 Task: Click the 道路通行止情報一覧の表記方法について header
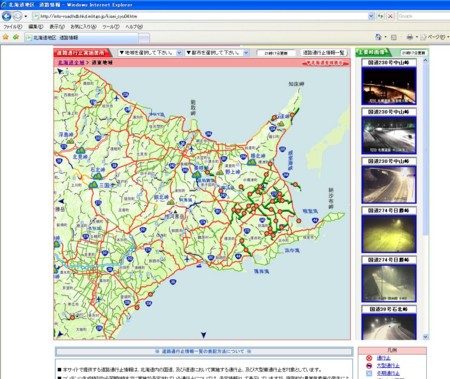click(x=203, y=351)
